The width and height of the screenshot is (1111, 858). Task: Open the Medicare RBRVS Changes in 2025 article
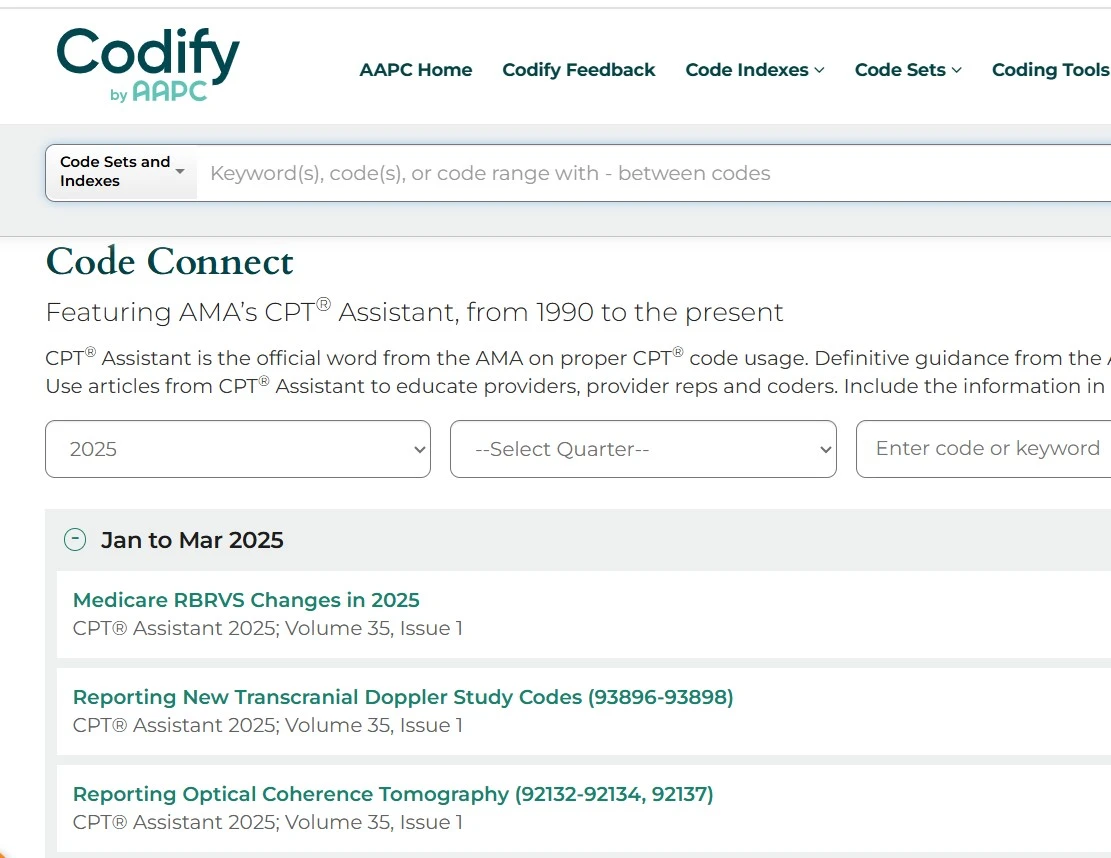[246, 600]
